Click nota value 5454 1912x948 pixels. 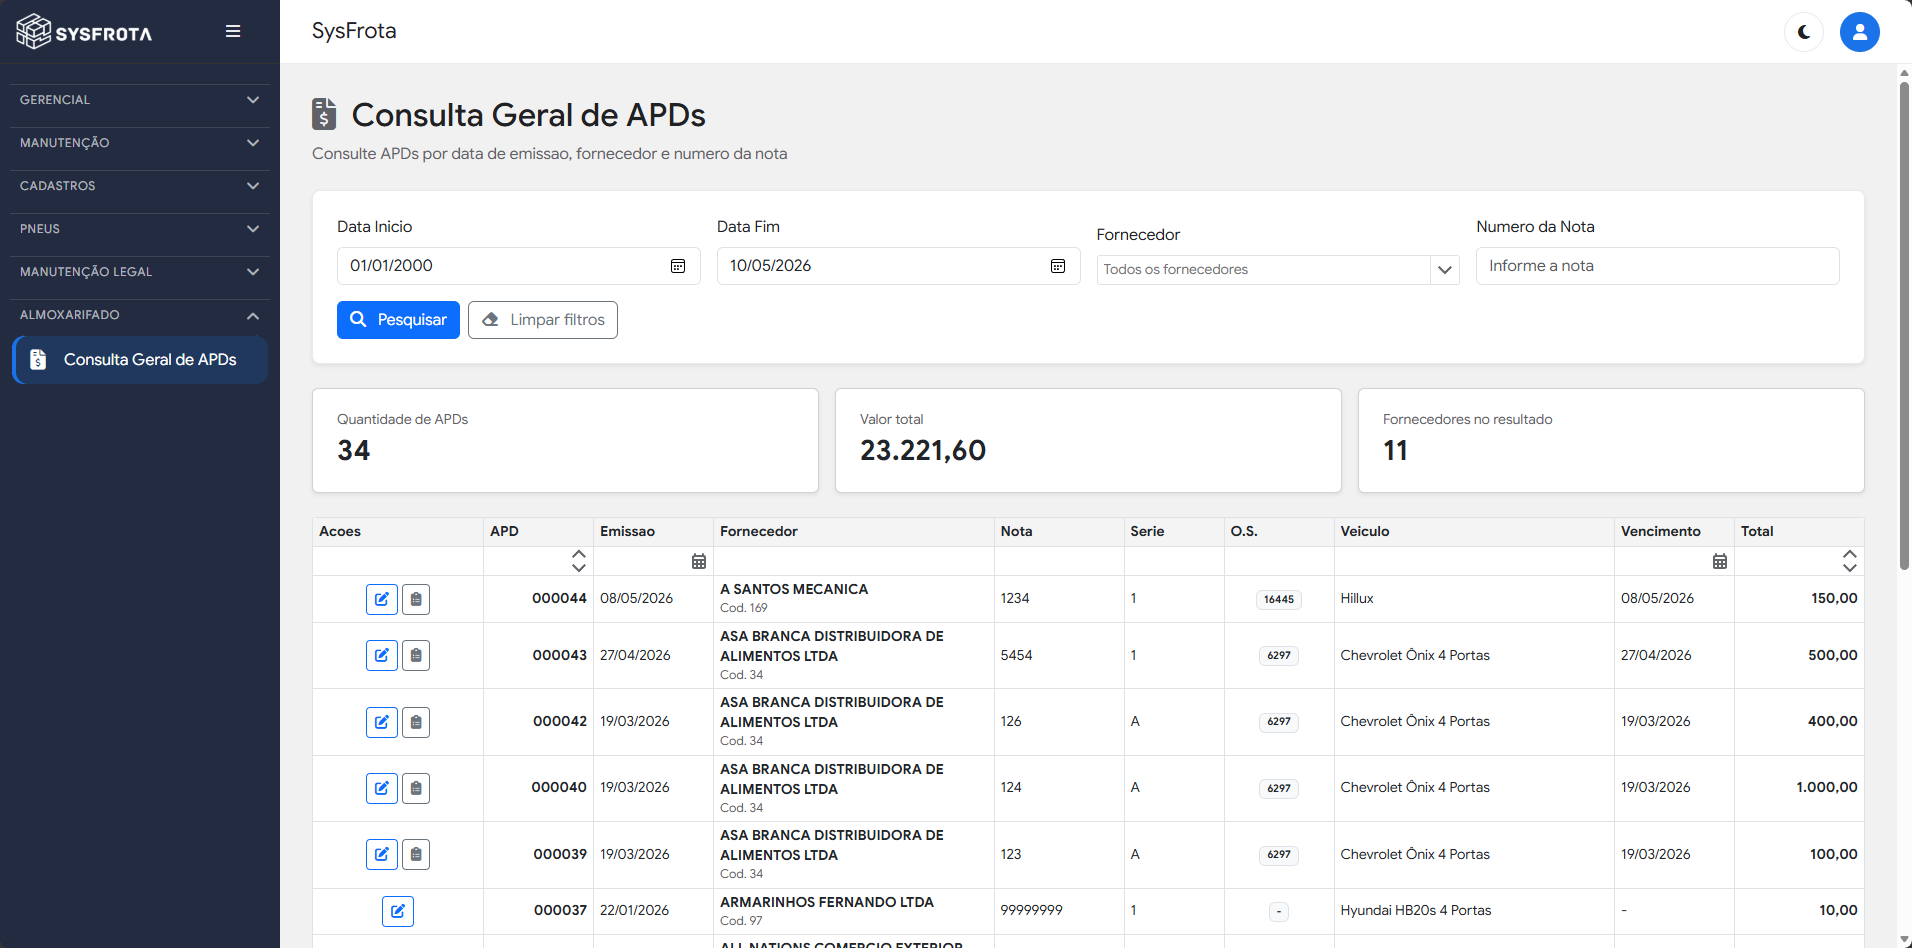click(1017, 655)
